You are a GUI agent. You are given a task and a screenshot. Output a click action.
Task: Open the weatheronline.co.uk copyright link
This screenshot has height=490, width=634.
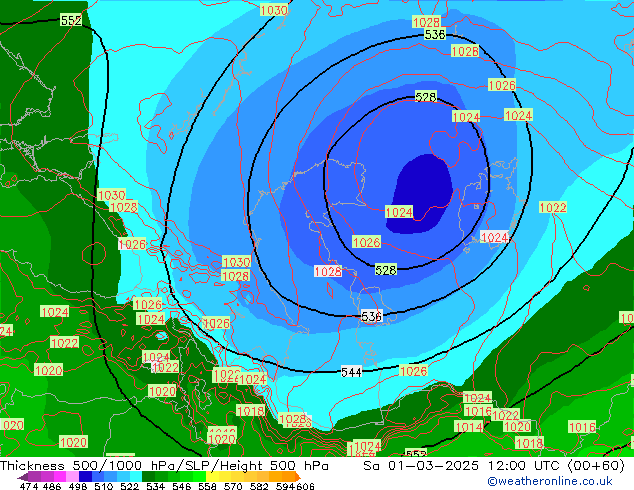point(550,481)
